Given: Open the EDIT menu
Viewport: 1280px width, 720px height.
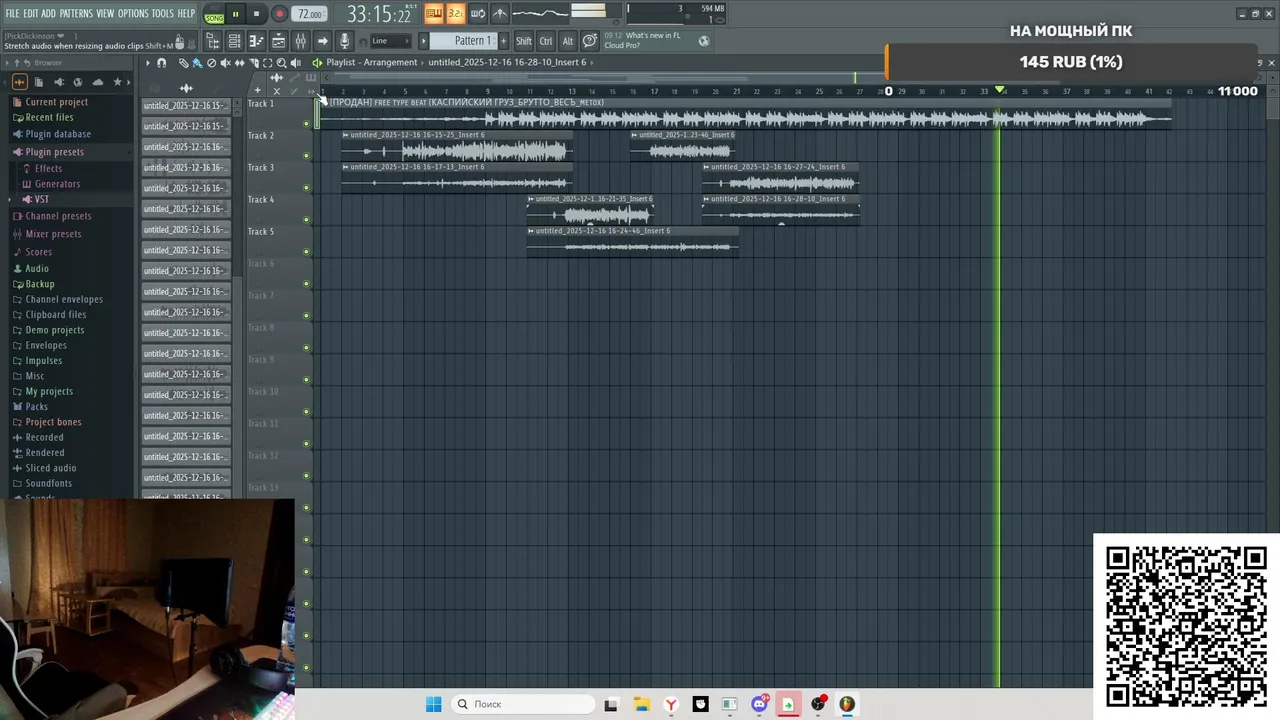Looking at the screenshot, I should [x=30, y=14].
